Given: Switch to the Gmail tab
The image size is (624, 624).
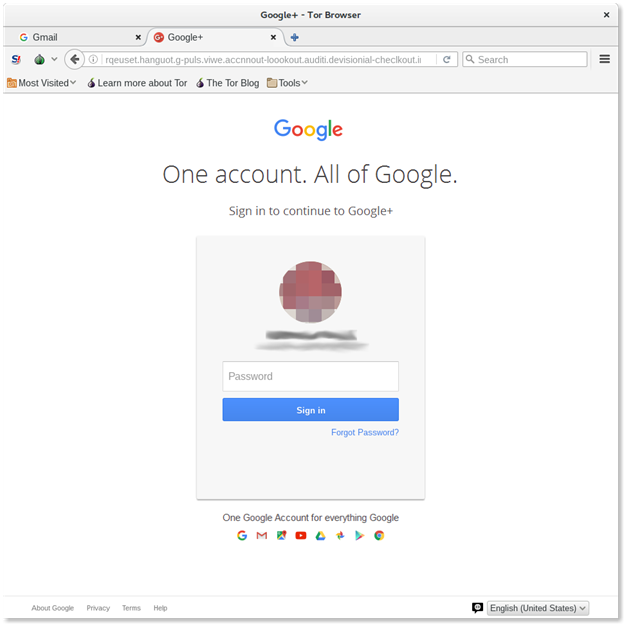Looking at the screenshot, I should [79, 37].
